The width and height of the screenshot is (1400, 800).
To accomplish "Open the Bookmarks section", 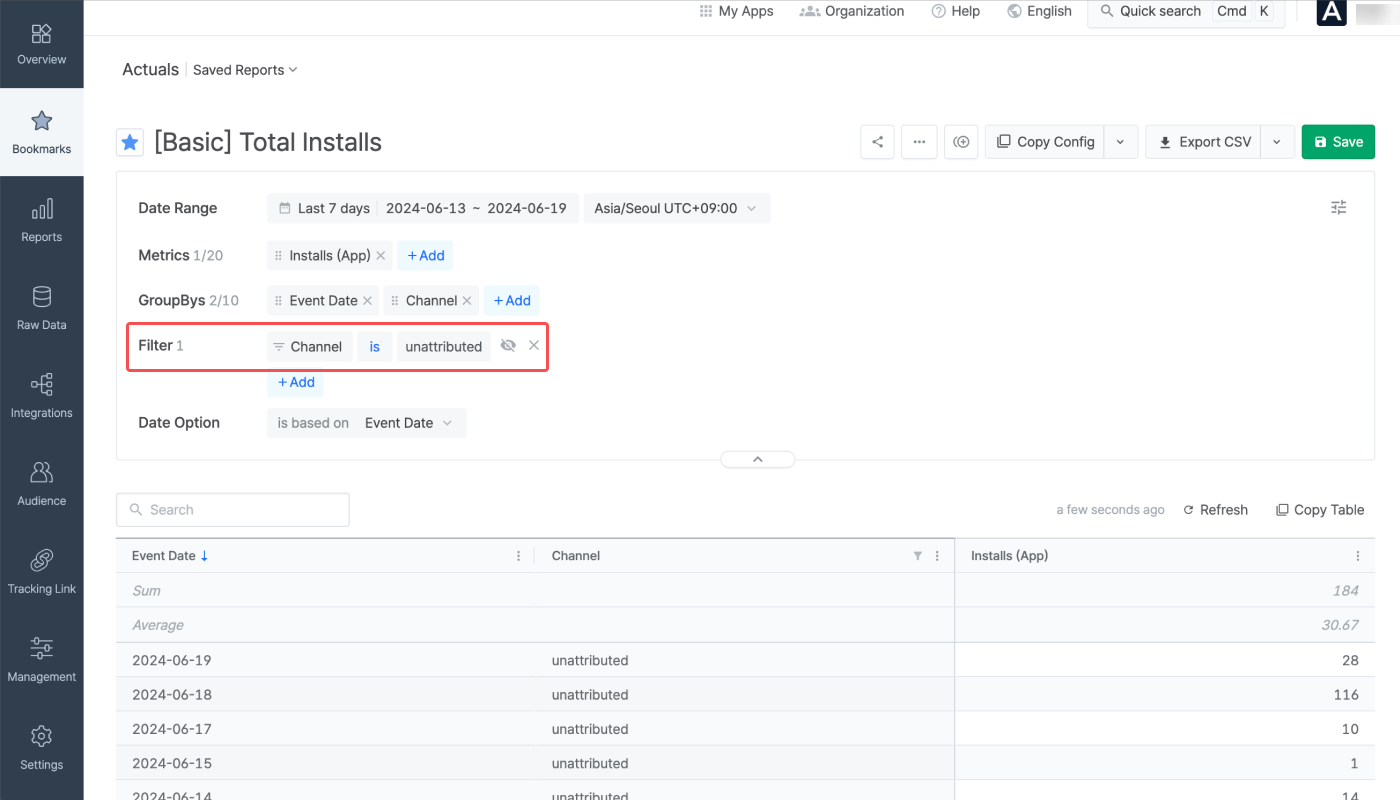I will point(41,133).
